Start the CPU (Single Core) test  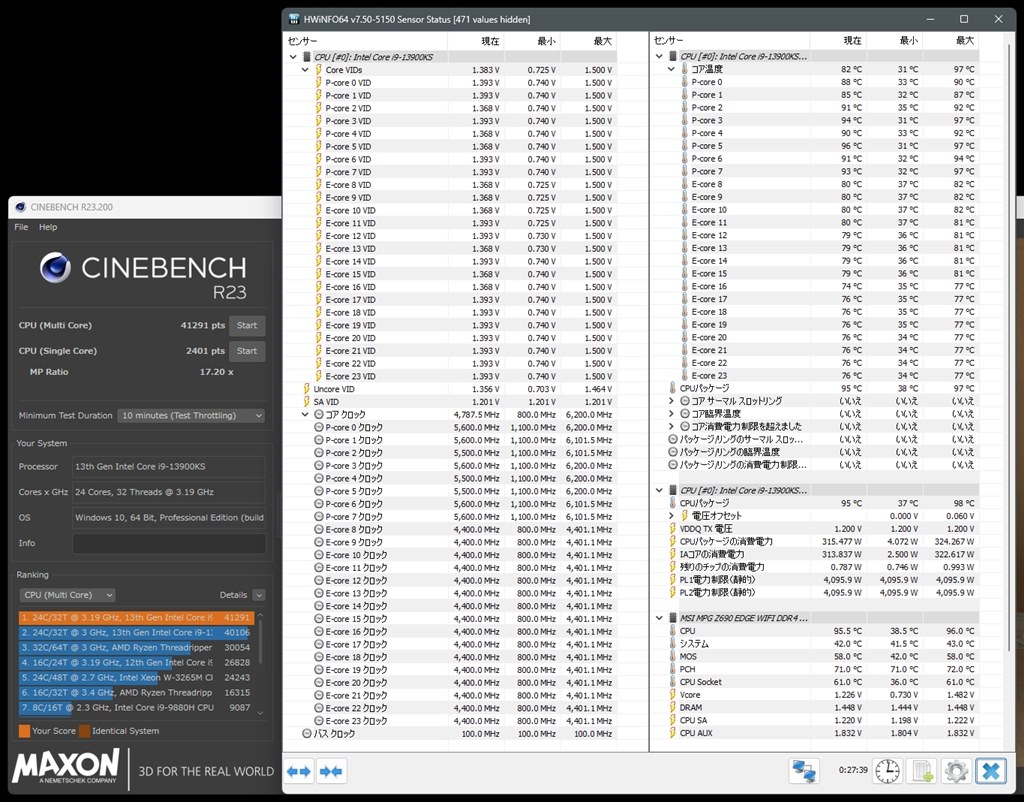pos(247,351)
